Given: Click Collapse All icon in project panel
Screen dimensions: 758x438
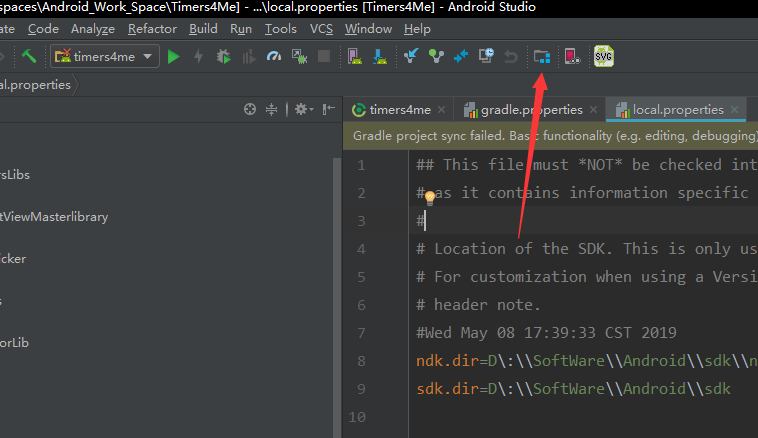Looking at the screenshot, I should [272, 109].
